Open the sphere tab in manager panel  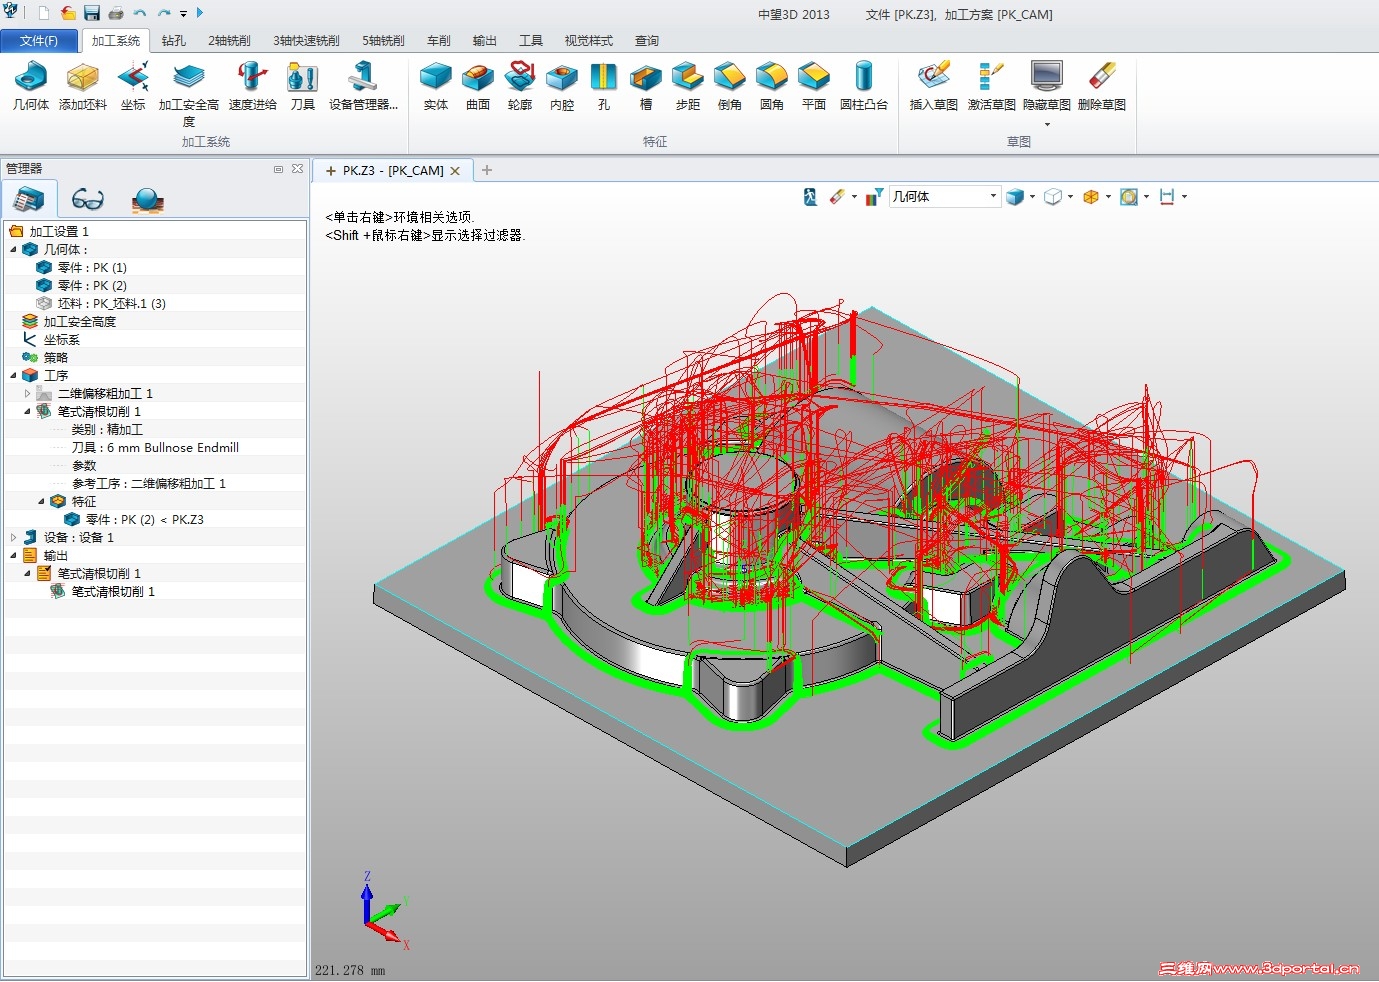click(x=148, y=200)
